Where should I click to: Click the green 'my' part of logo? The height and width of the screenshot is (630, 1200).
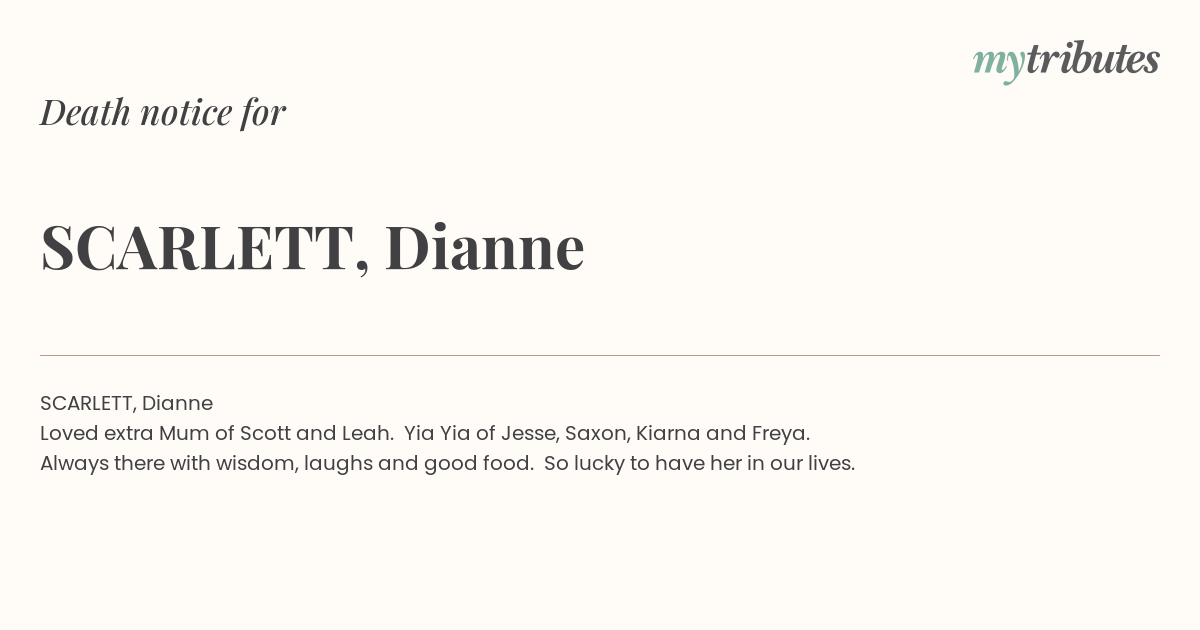[999, 64]
